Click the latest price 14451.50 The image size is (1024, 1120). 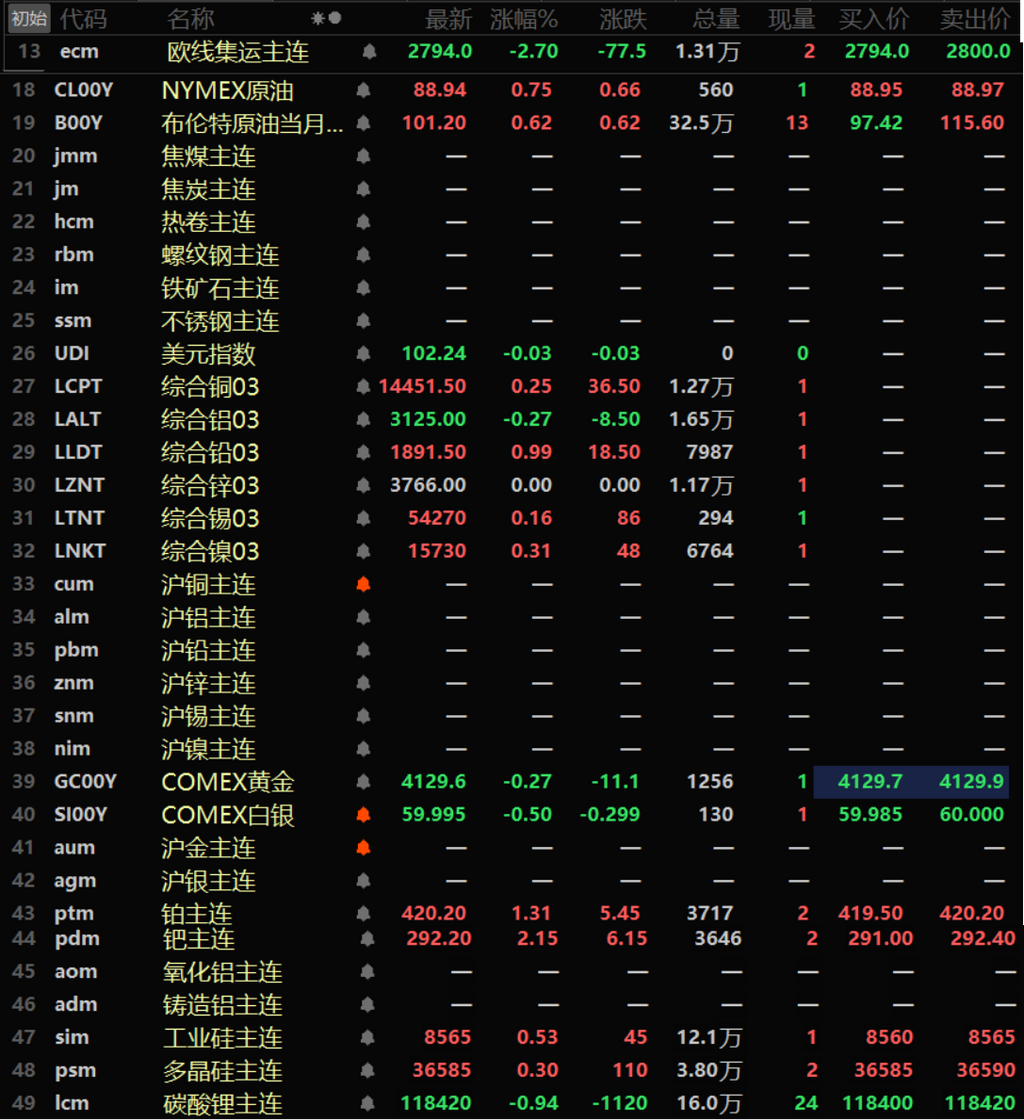click(422, 386)
